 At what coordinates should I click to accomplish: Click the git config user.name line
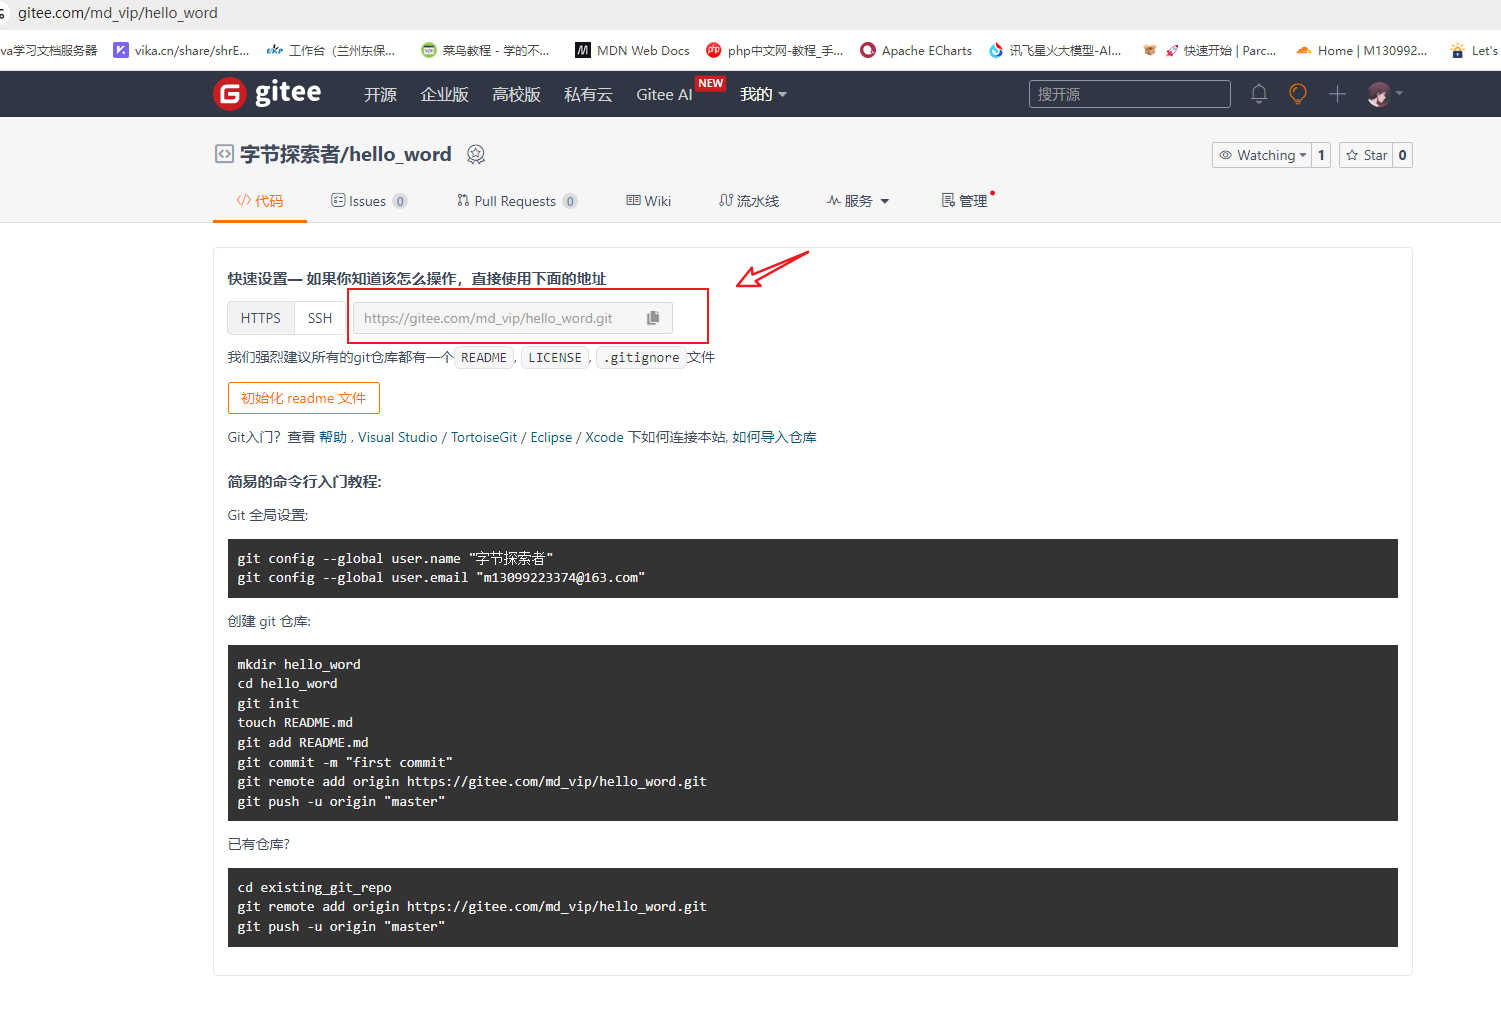pos(395,558)
